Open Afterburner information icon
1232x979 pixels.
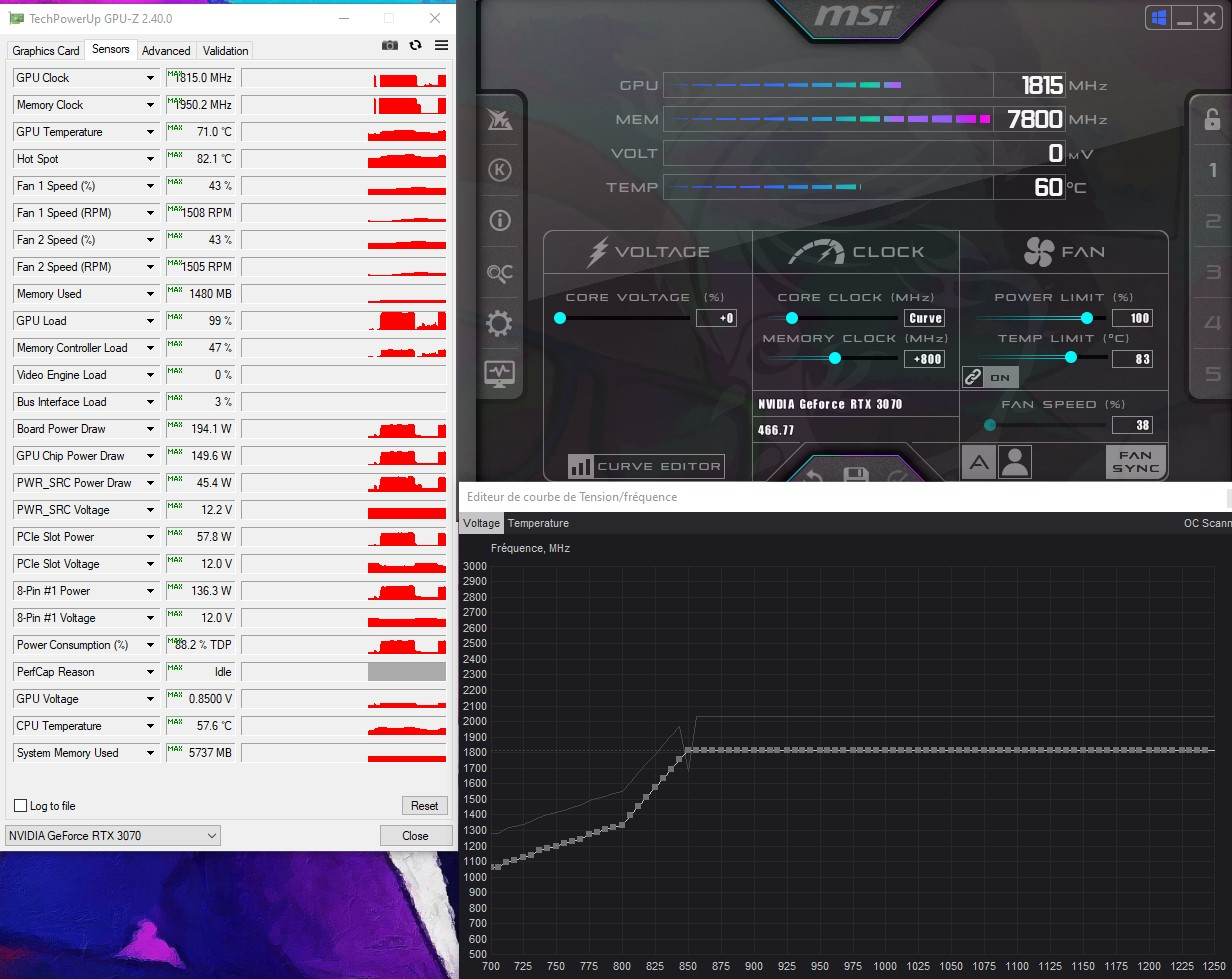tap(499, 221)
